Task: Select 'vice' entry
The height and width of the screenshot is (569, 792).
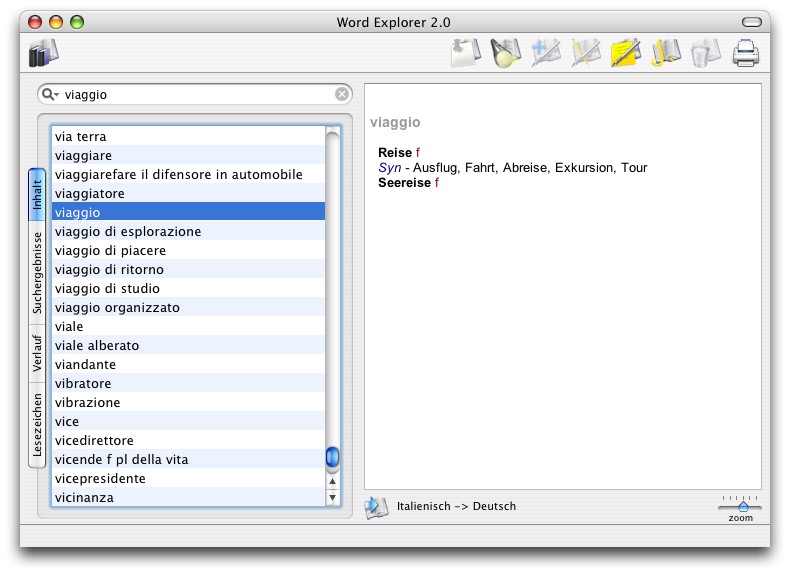Action: point(188,421)
